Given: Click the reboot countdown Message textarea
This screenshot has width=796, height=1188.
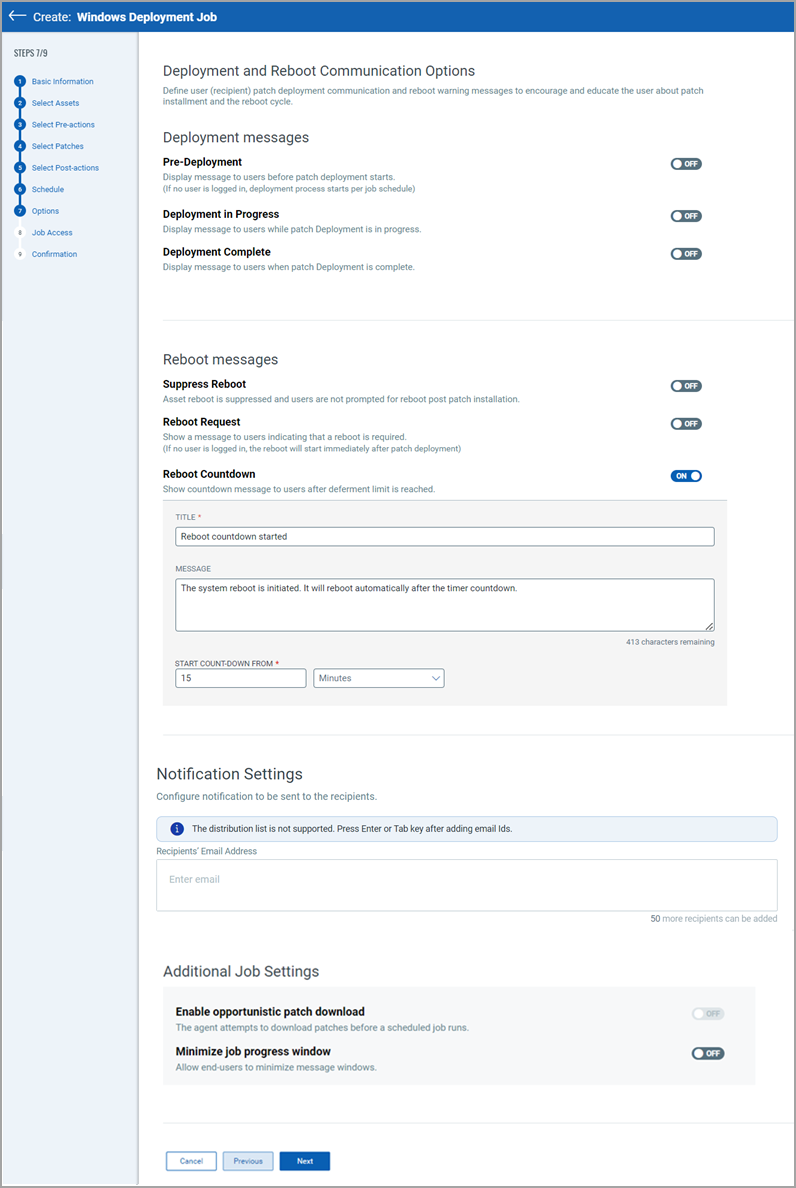Looking at the screenshot, I should click(445, 605).
